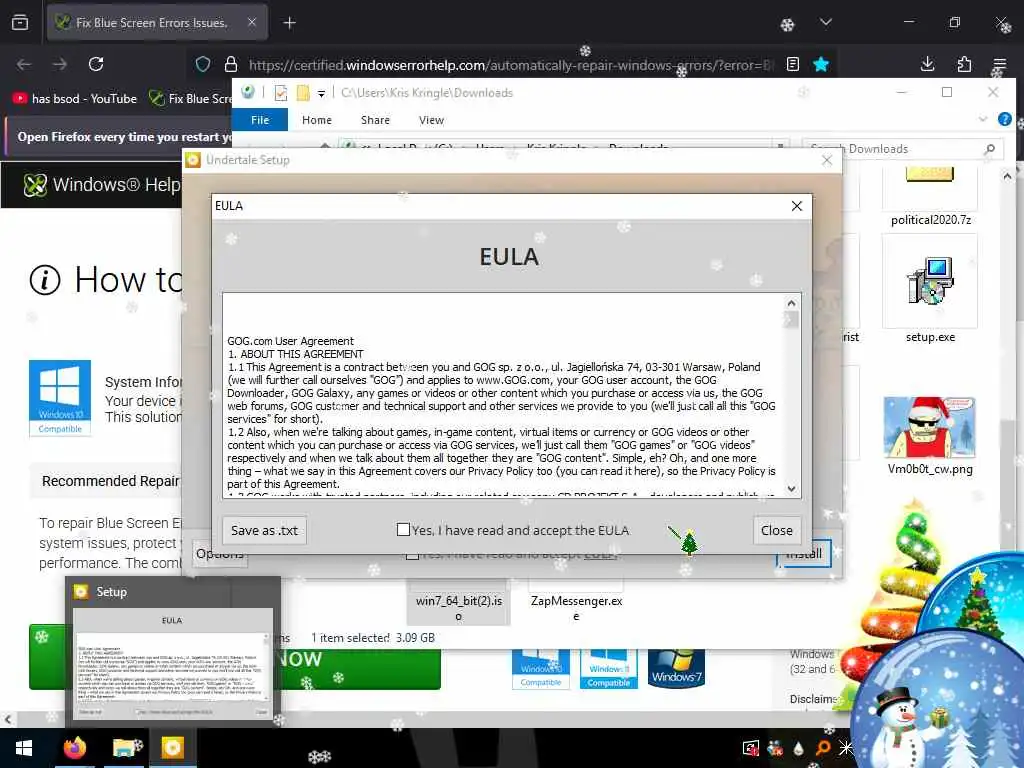1024x768 pixels.
Task: Click the Close button in the EULA dialog
Action: click(x=776, y=530)
